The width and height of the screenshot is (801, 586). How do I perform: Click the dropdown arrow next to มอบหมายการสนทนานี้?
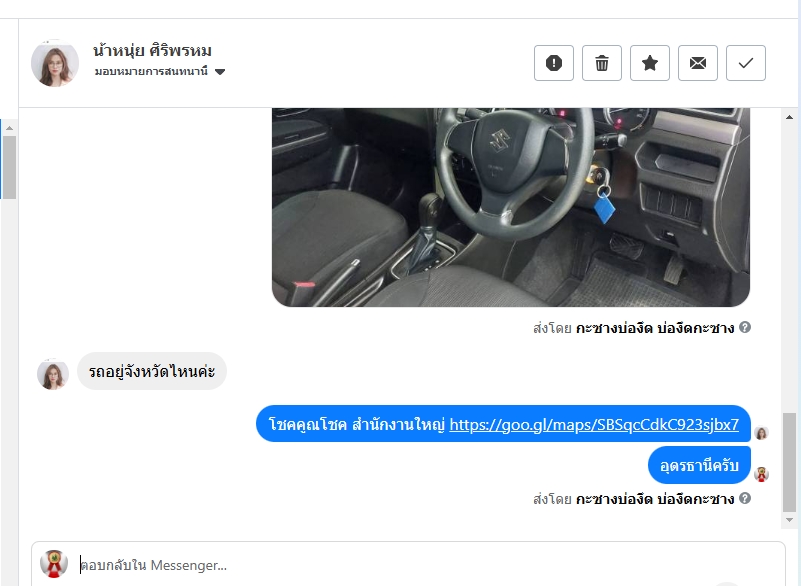tap(220, 72)
